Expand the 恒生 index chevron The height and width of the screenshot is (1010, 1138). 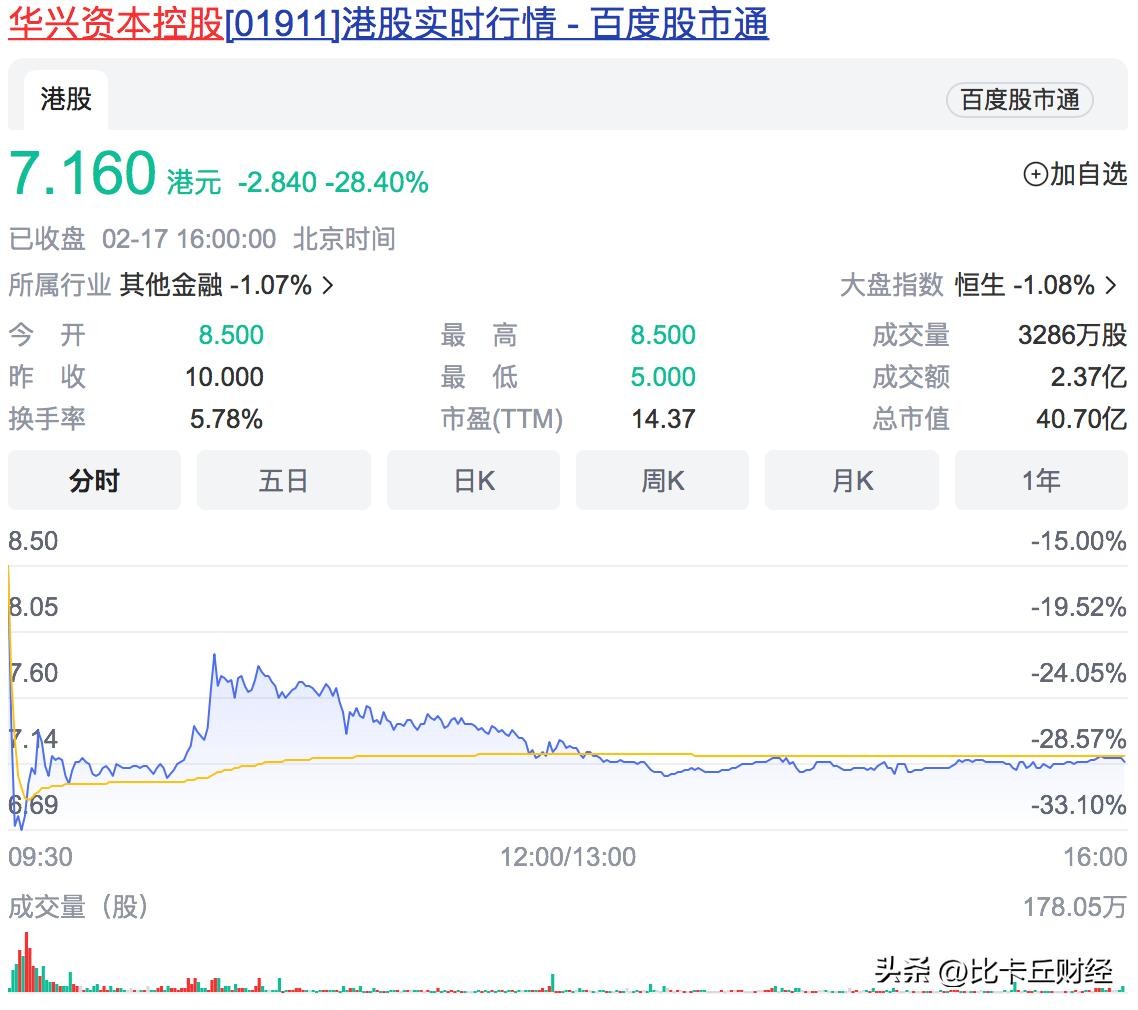[1111, 286]
